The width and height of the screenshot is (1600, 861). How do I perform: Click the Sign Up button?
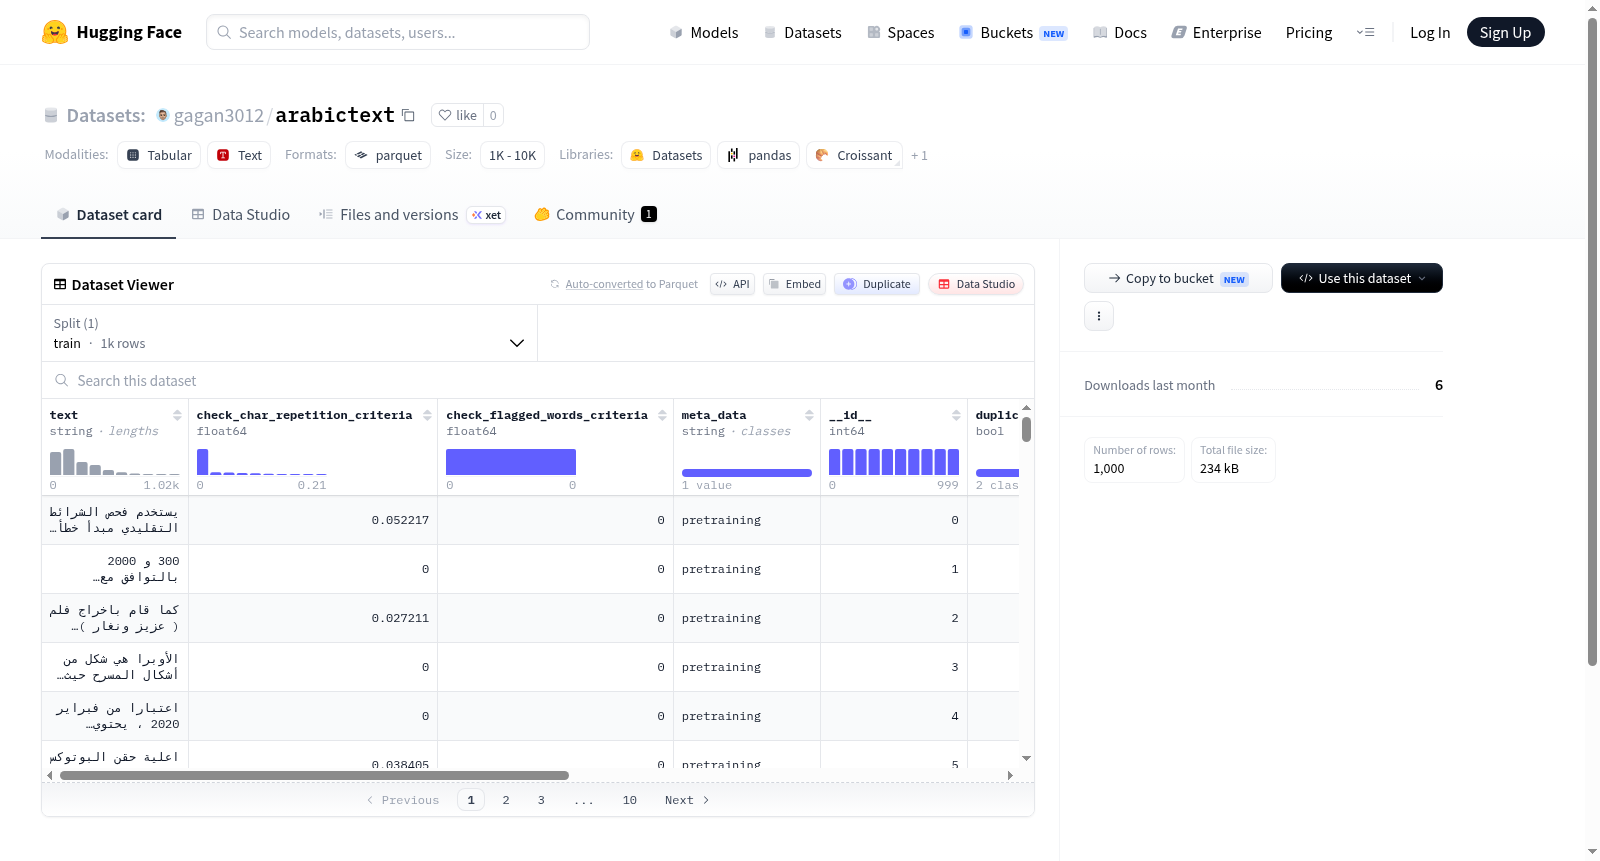pyautogui.click(x=1505, y=32)
